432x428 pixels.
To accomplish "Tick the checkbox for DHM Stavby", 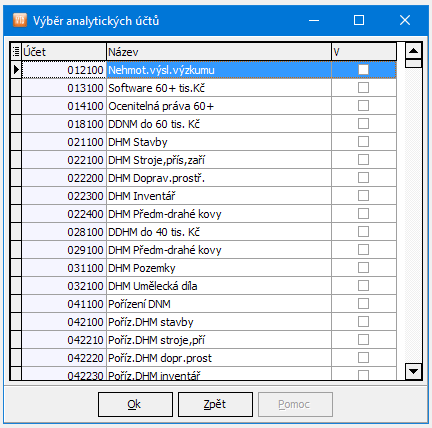I will (363, 142).
